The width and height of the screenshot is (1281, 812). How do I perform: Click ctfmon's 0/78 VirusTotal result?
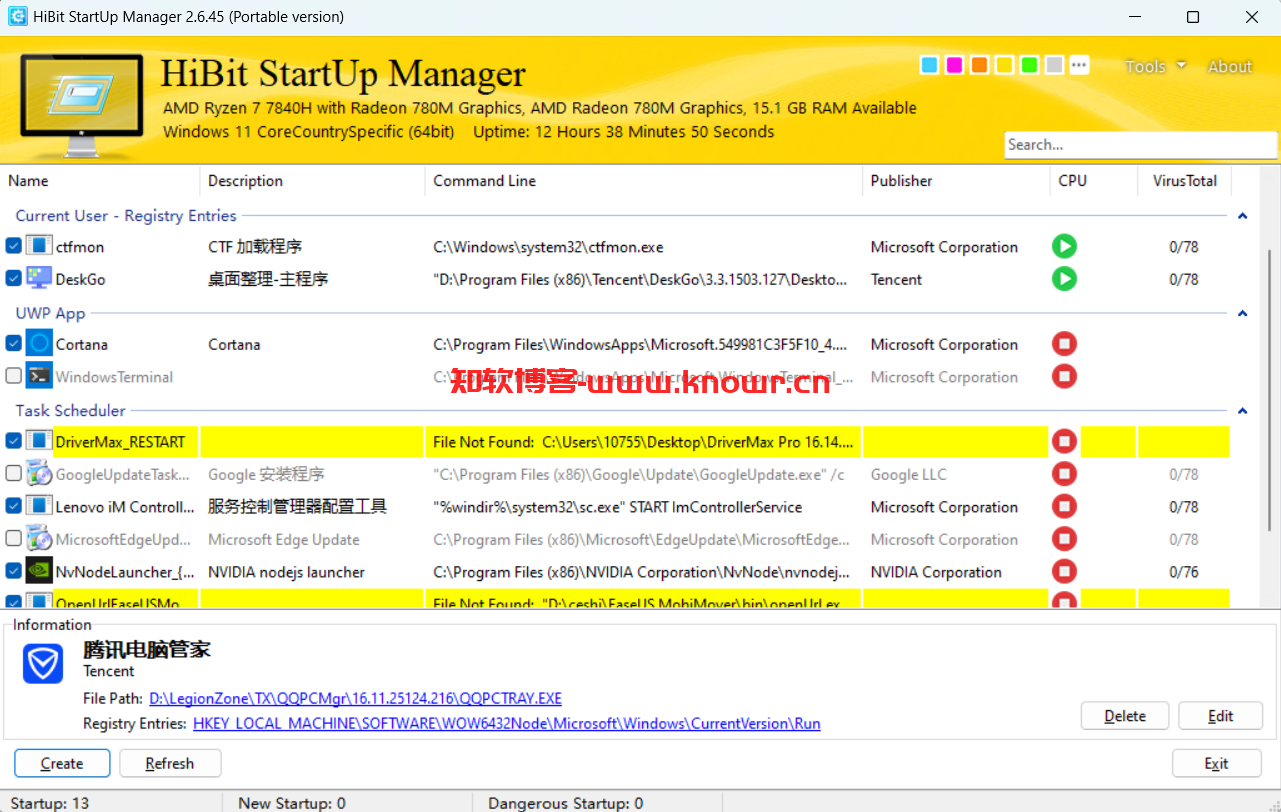point(1184,247)
